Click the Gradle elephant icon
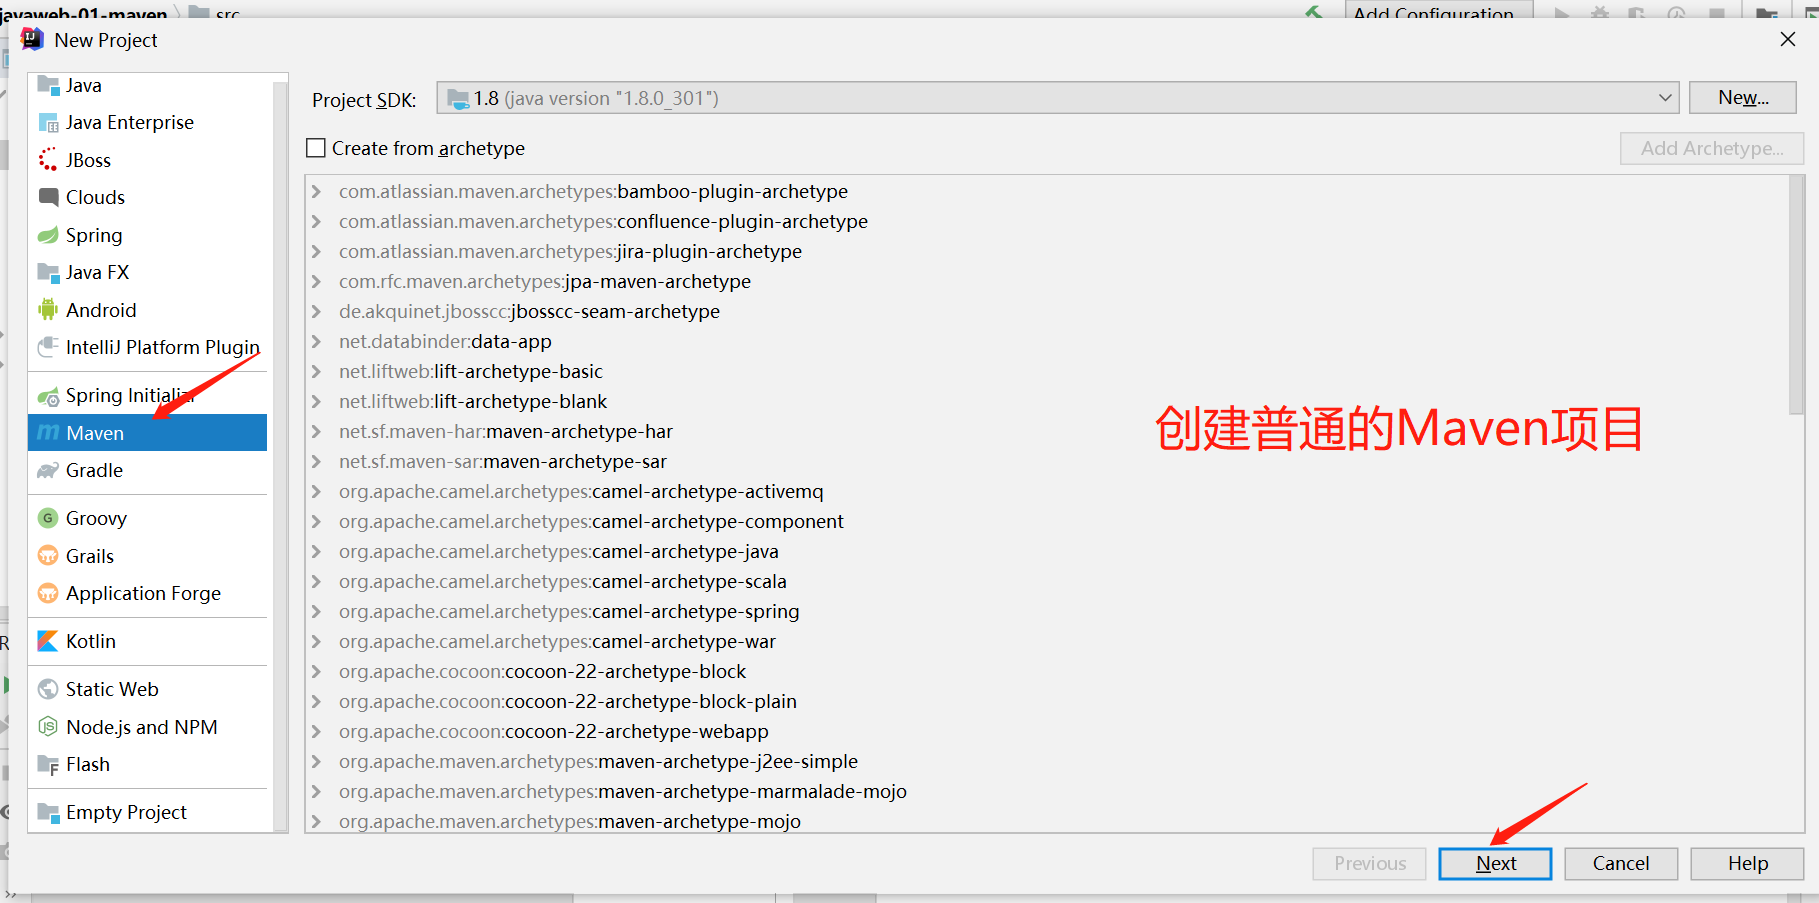 (48, 470)
